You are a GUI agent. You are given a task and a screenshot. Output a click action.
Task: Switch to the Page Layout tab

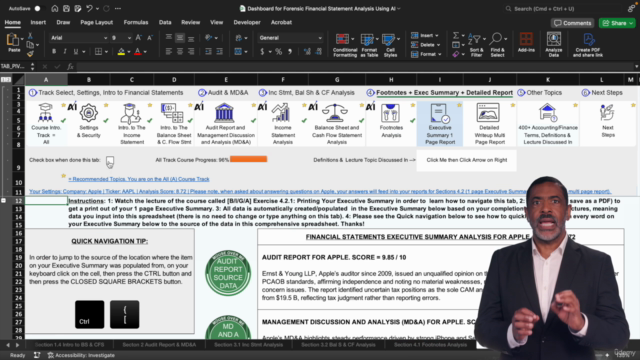(96, 22)
